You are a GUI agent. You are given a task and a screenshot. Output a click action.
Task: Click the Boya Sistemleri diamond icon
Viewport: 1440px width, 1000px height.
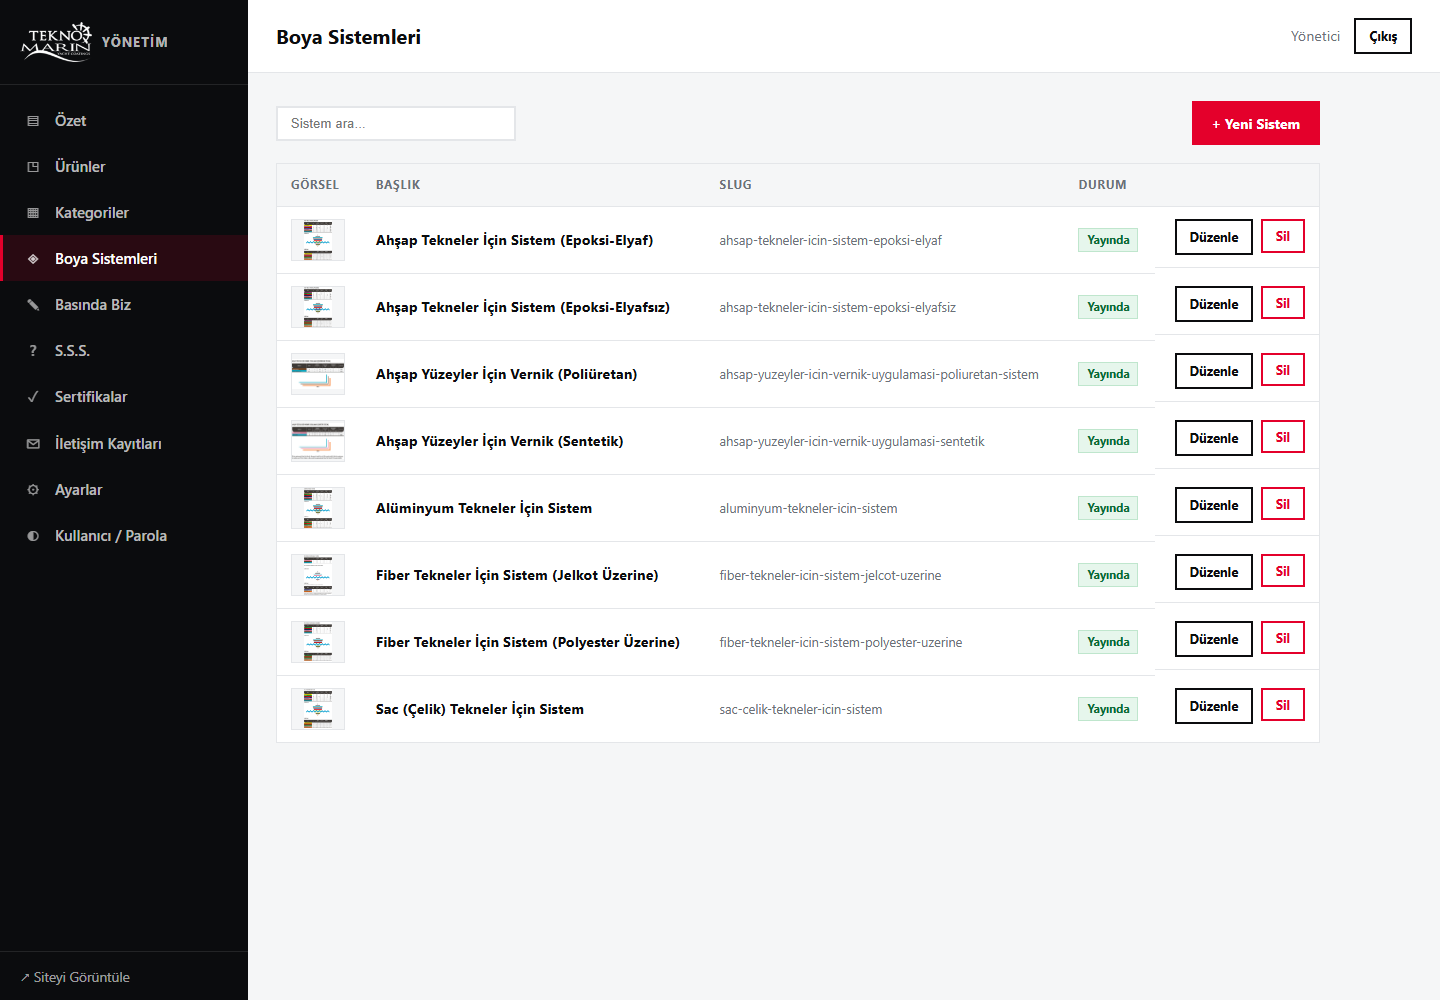click(33, 259)
